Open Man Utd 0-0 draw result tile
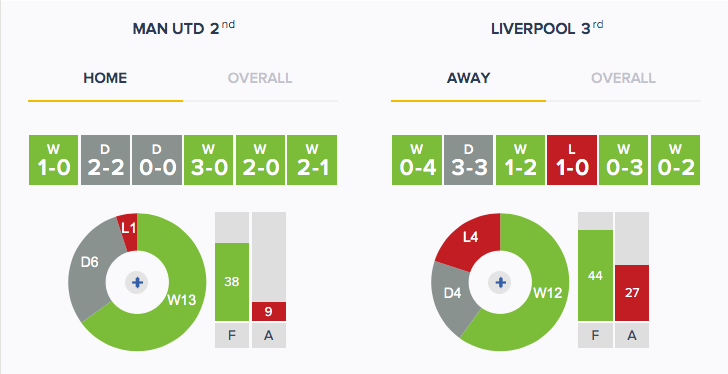This screenshot has height=374, width=728. click(x=157, y=160)
